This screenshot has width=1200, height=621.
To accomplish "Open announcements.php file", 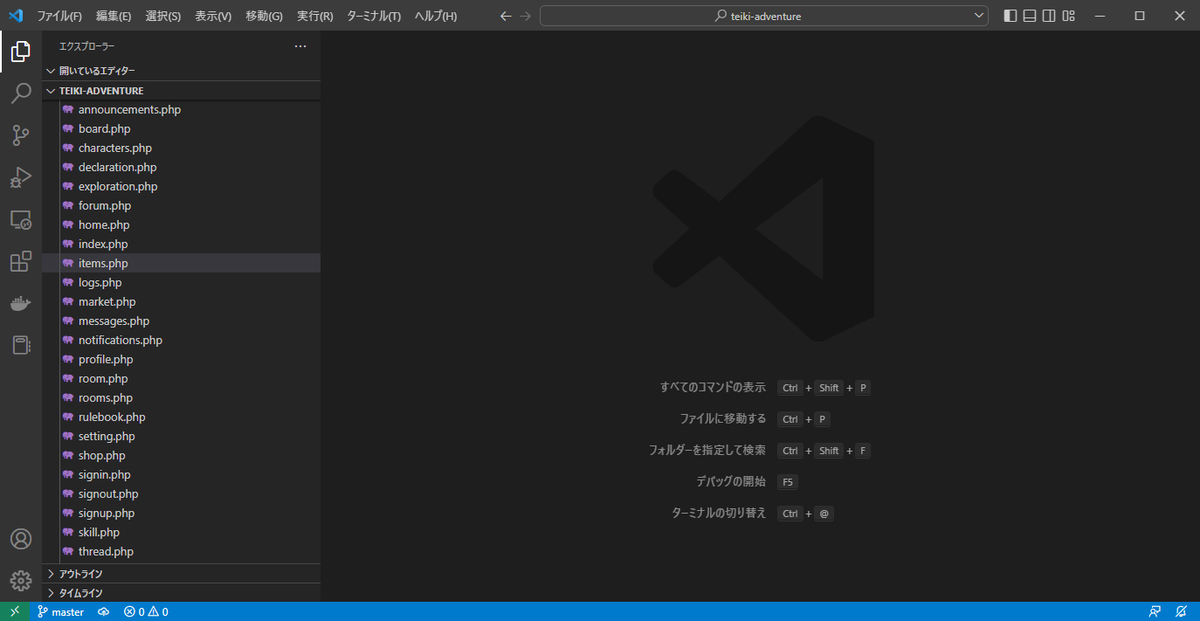I will pos(181,110).
